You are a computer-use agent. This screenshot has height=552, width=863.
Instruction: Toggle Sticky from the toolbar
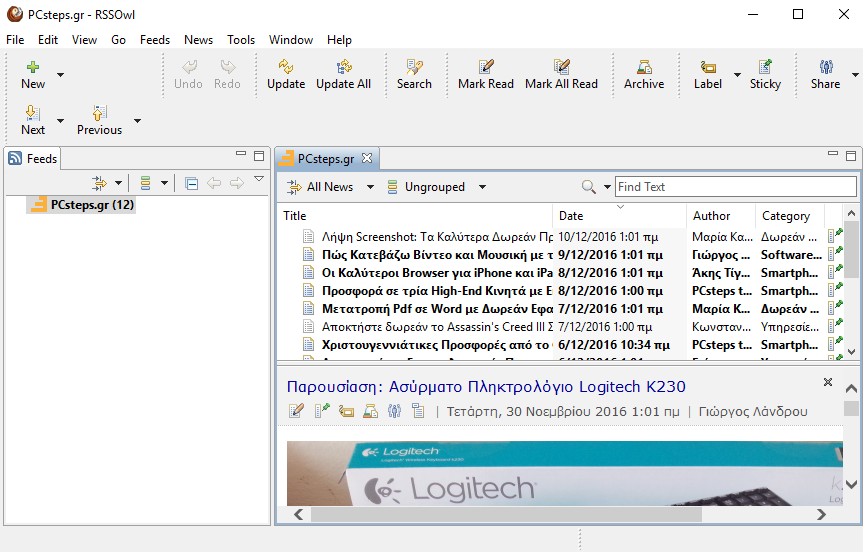pos(765,74)
